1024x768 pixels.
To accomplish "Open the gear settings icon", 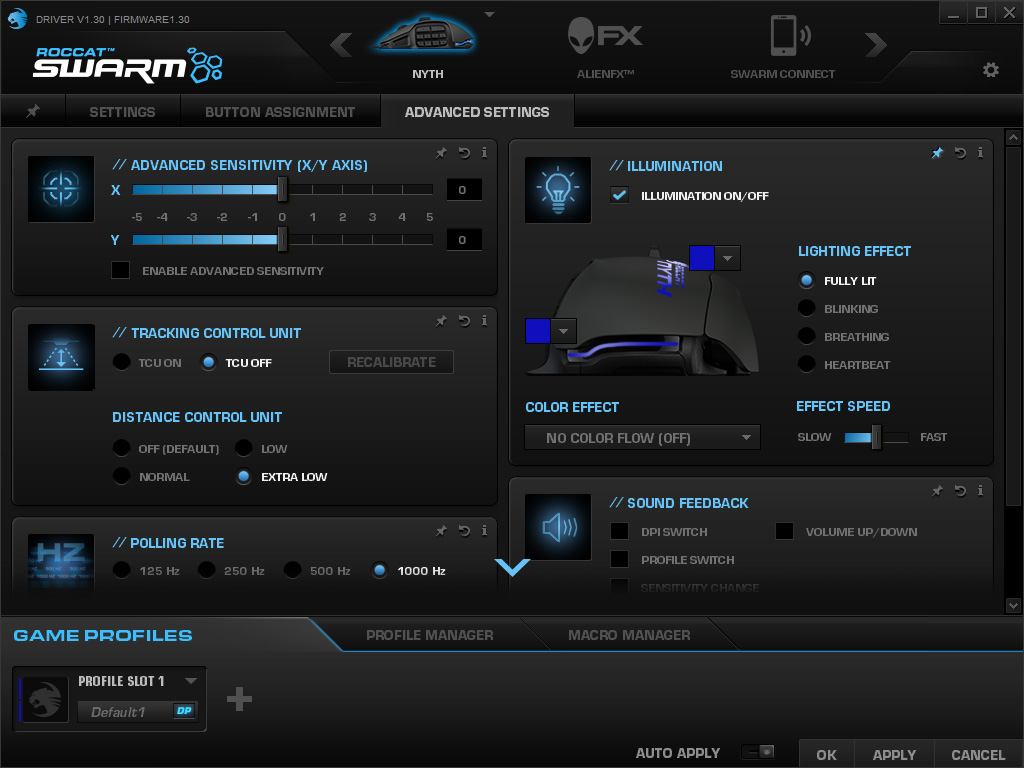I will click(x=991, y=70).
